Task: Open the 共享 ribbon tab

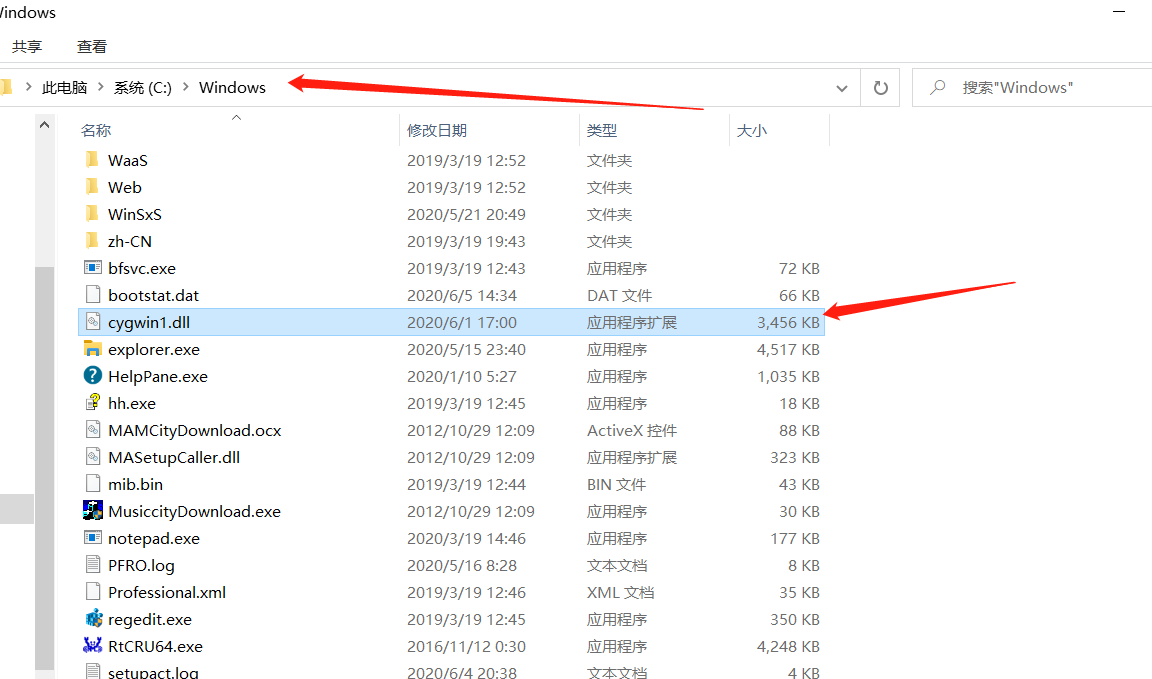Action: (26, 46)
